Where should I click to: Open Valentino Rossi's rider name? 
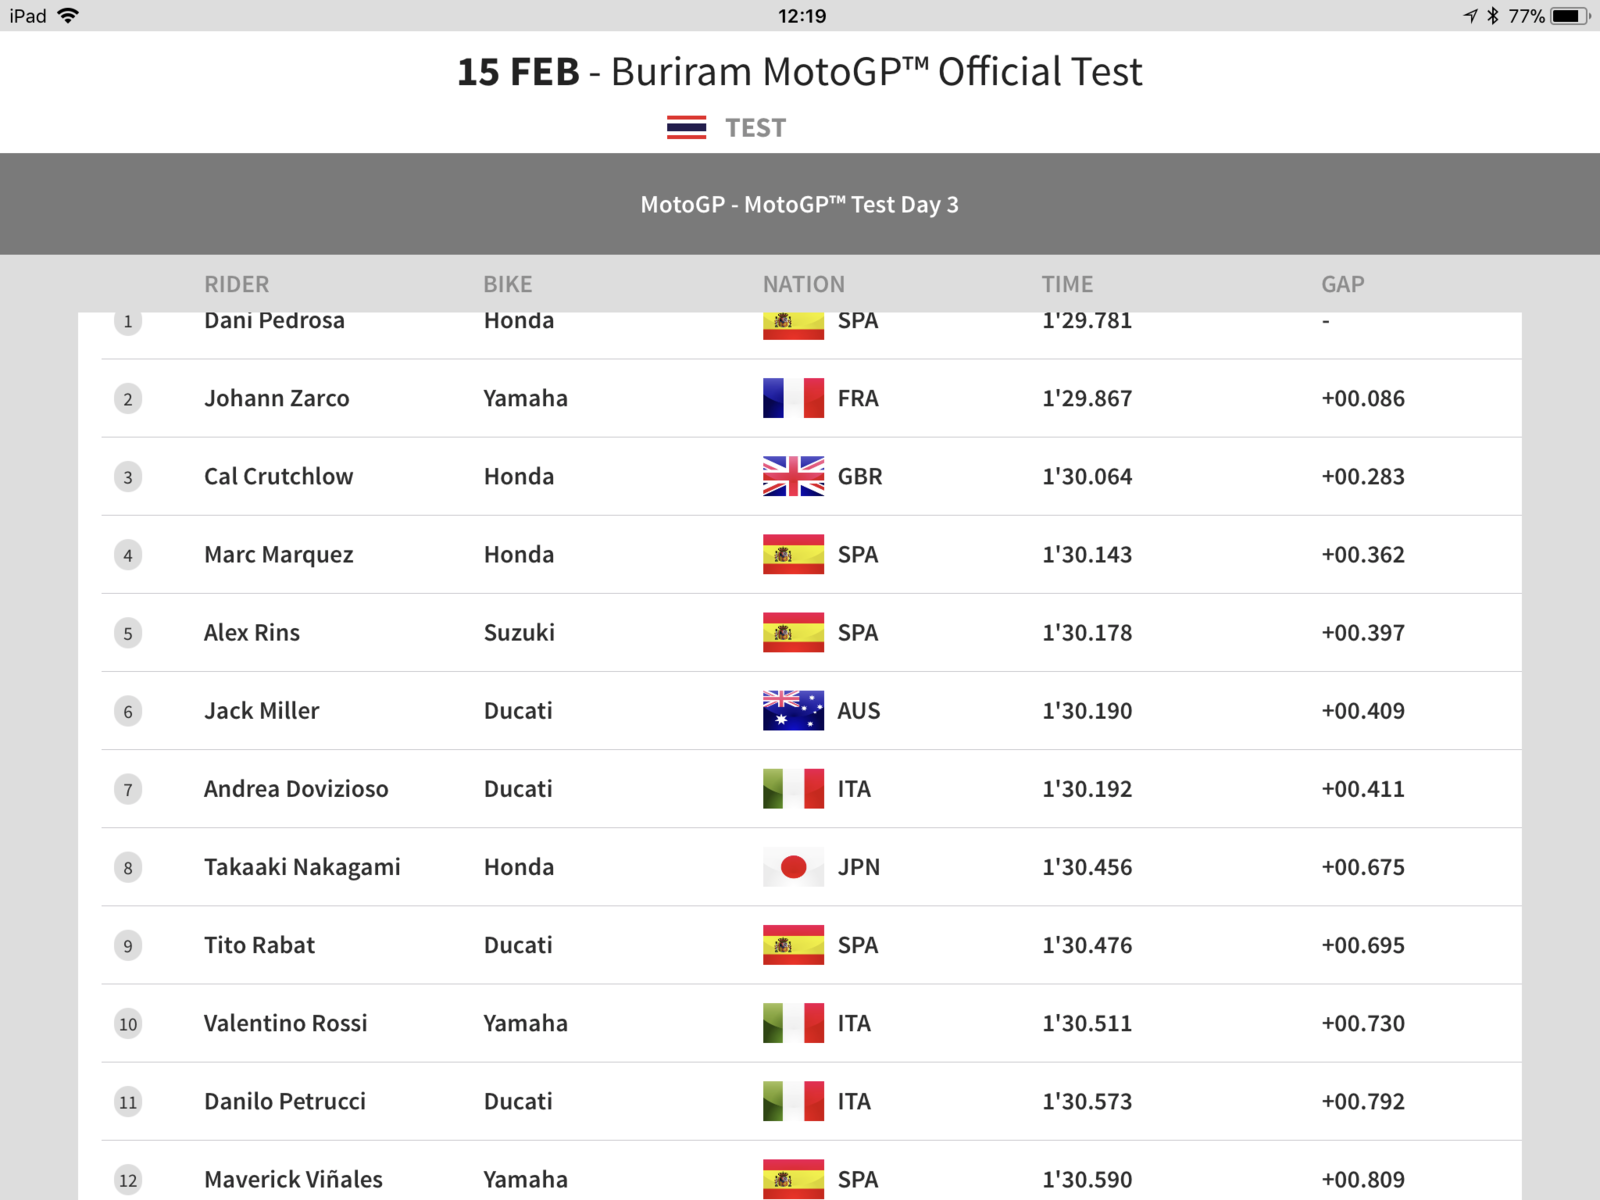point(286,1023)
